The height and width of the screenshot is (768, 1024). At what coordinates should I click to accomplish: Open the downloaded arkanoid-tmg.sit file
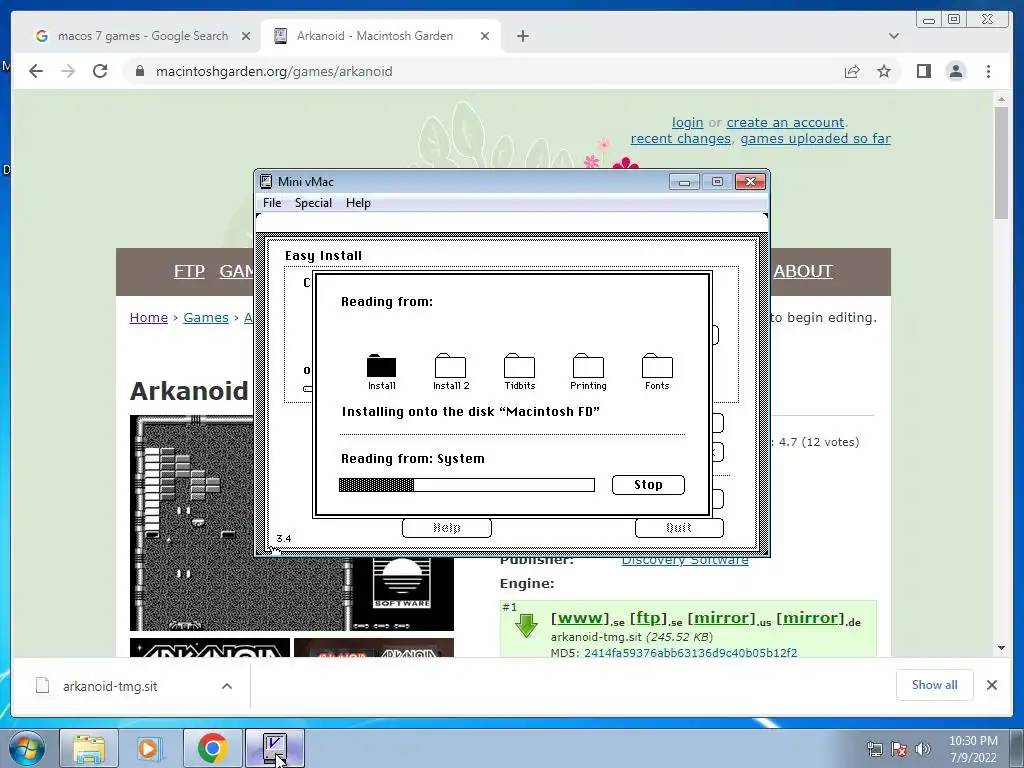pos(110,686)
